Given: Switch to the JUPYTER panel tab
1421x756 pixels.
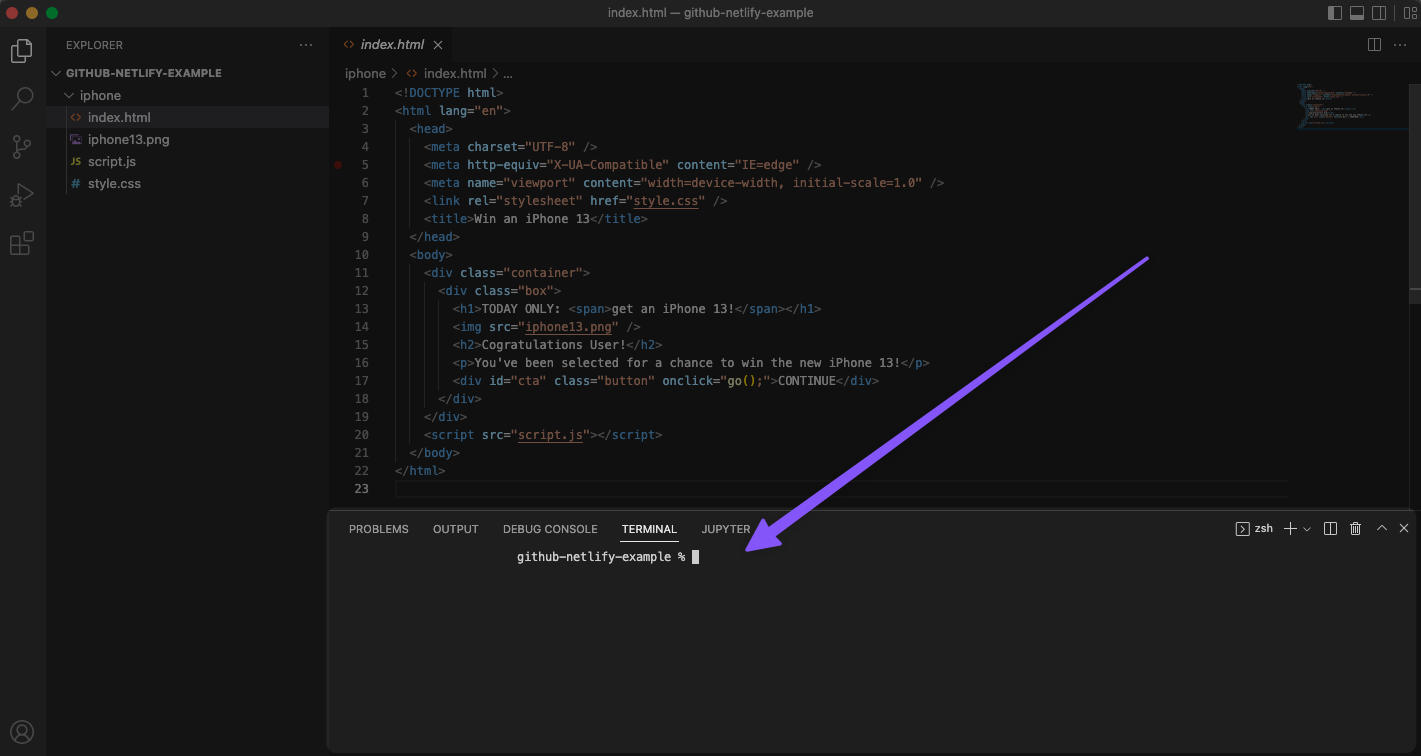Looking at the screenshot, I should [726, 529].
